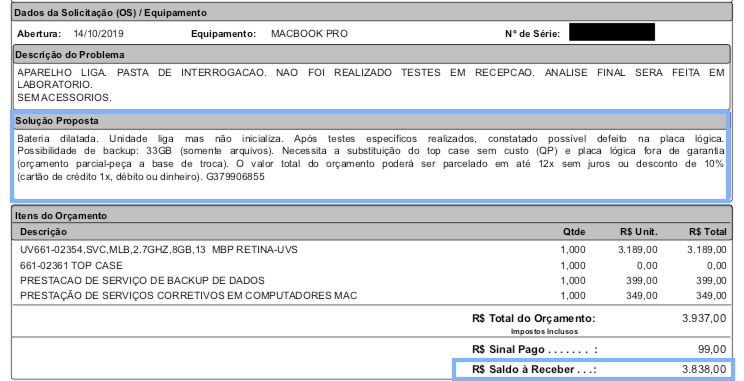This screenshot has width=744, height=381.
Task: Select the Abertura date 14/10/2019
Action: click(x=98, y=34)
